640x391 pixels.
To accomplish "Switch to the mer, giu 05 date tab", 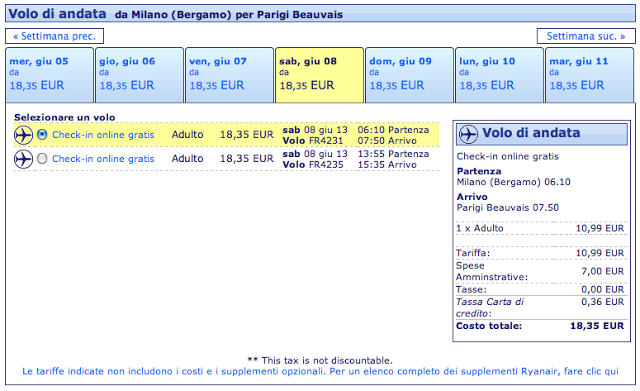I will 49,75.
